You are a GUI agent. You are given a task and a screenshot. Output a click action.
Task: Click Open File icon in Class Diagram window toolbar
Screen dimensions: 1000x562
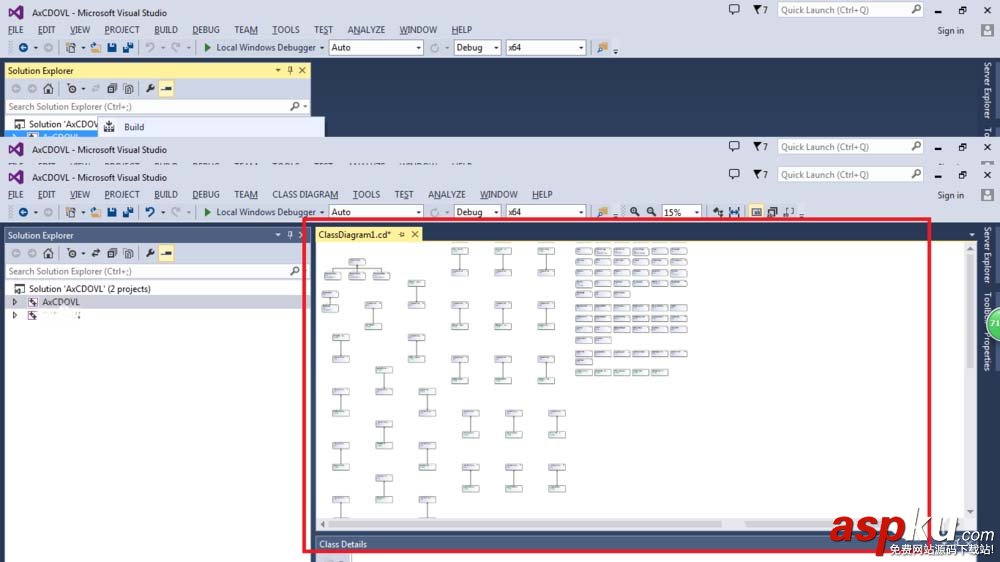tap(96, 212)
